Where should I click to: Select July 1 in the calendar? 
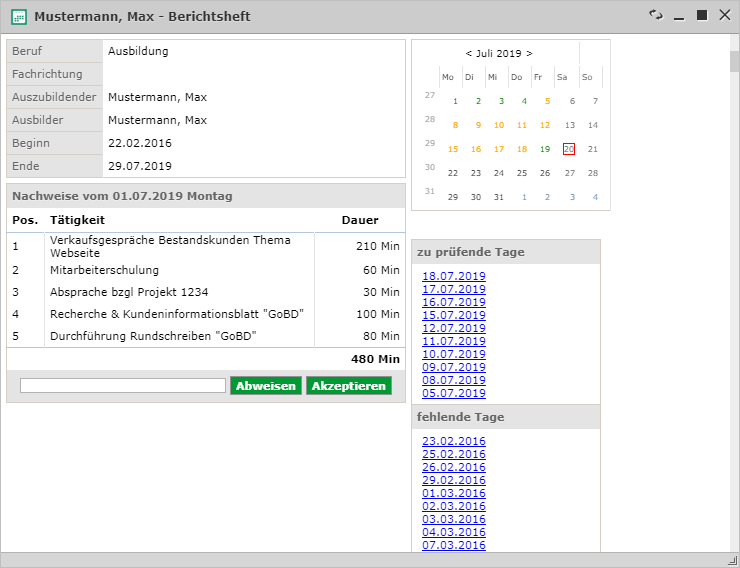pos(455,101)
